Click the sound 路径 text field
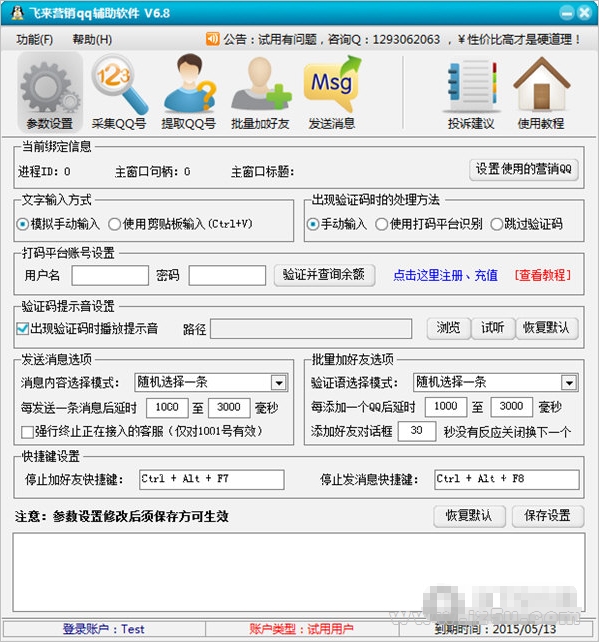This screenshot has width=599, height=642. (x=311, y=329)
